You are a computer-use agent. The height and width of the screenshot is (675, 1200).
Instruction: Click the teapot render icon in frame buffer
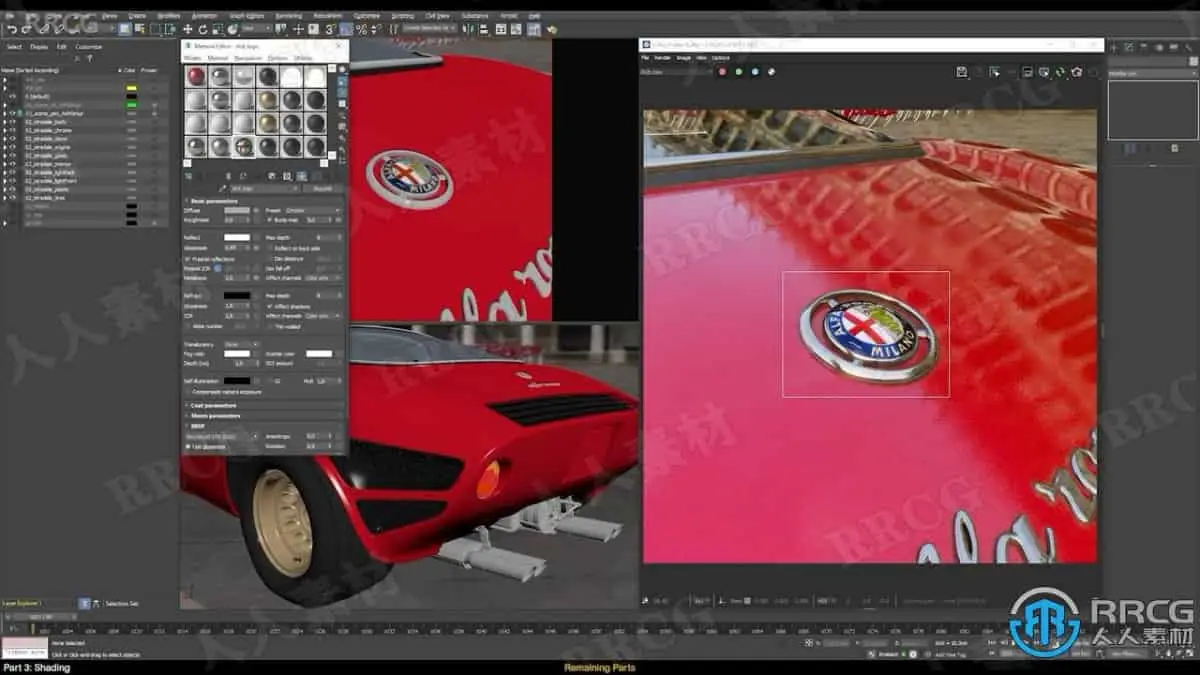tap(1076, 72)
